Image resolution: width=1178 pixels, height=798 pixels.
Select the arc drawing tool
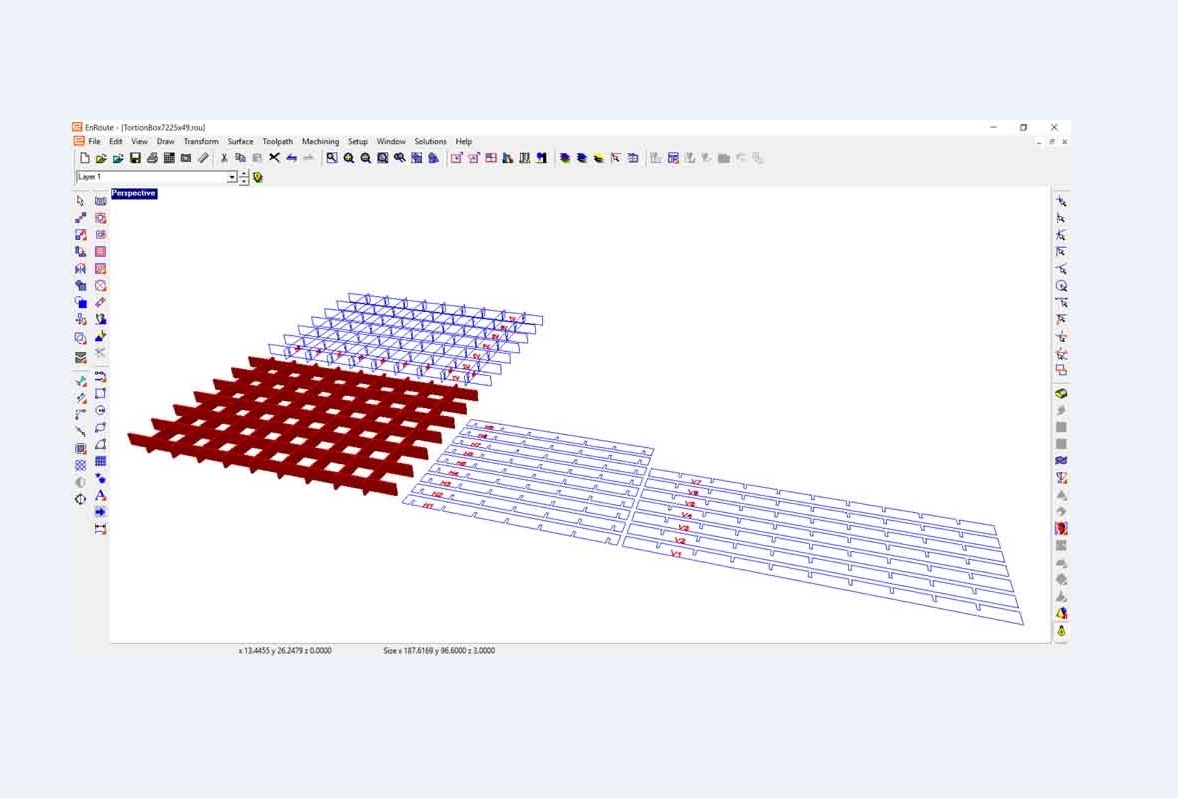pos(100,445)
